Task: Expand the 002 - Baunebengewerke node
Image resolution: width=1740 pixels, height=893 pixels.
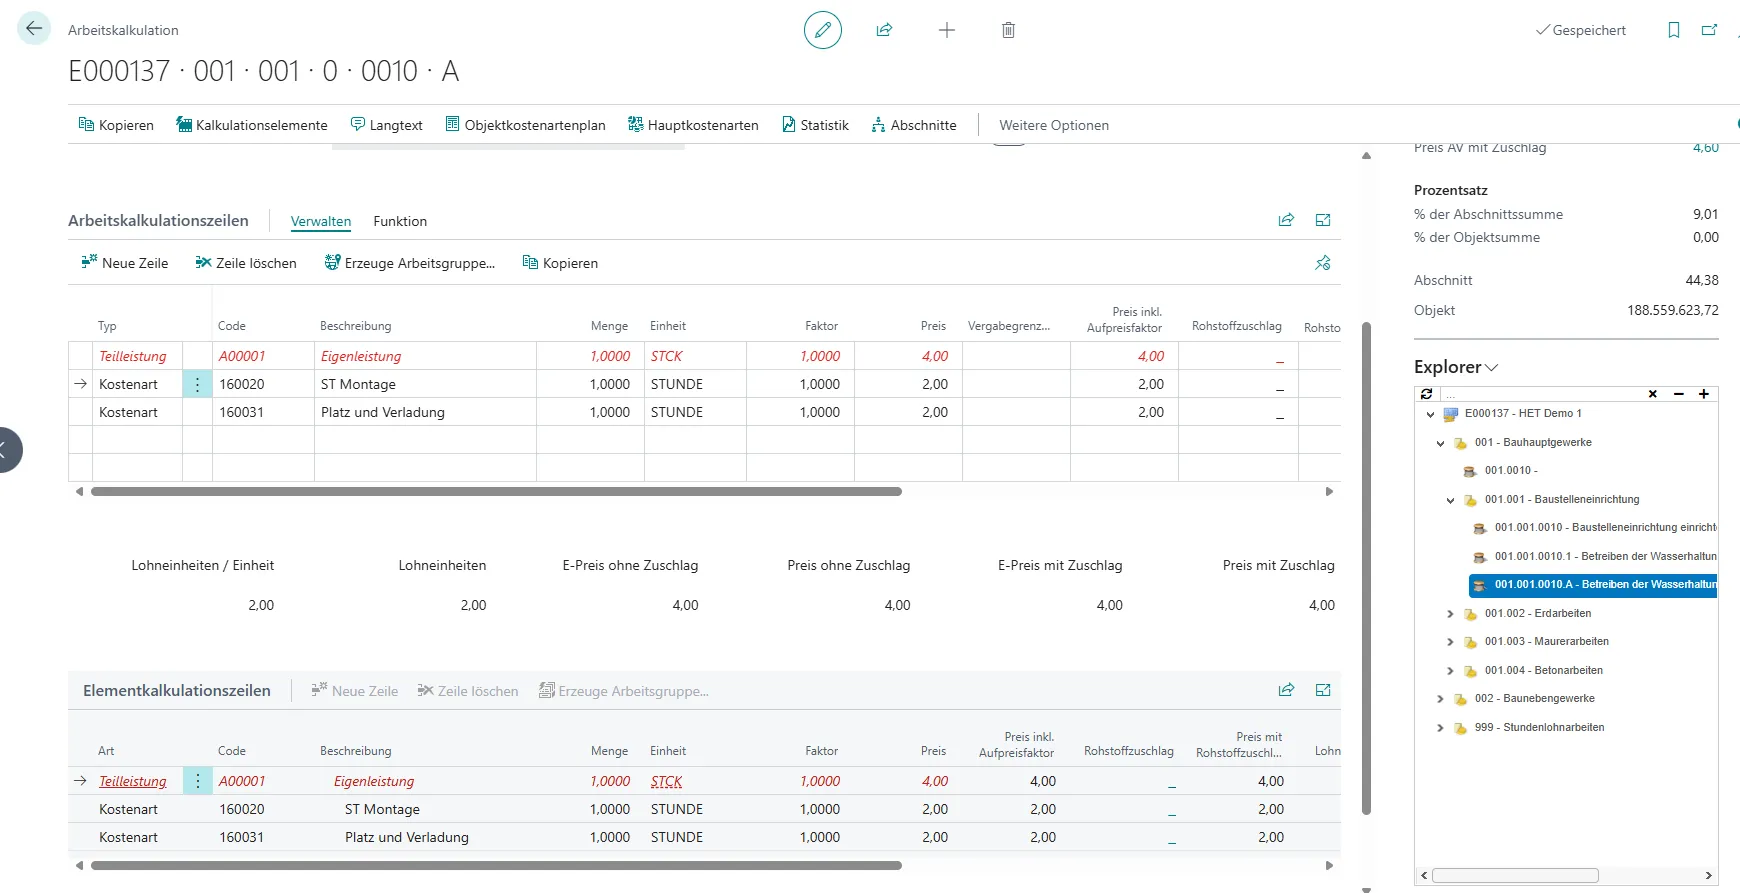Action: (x=1440, y=699)
